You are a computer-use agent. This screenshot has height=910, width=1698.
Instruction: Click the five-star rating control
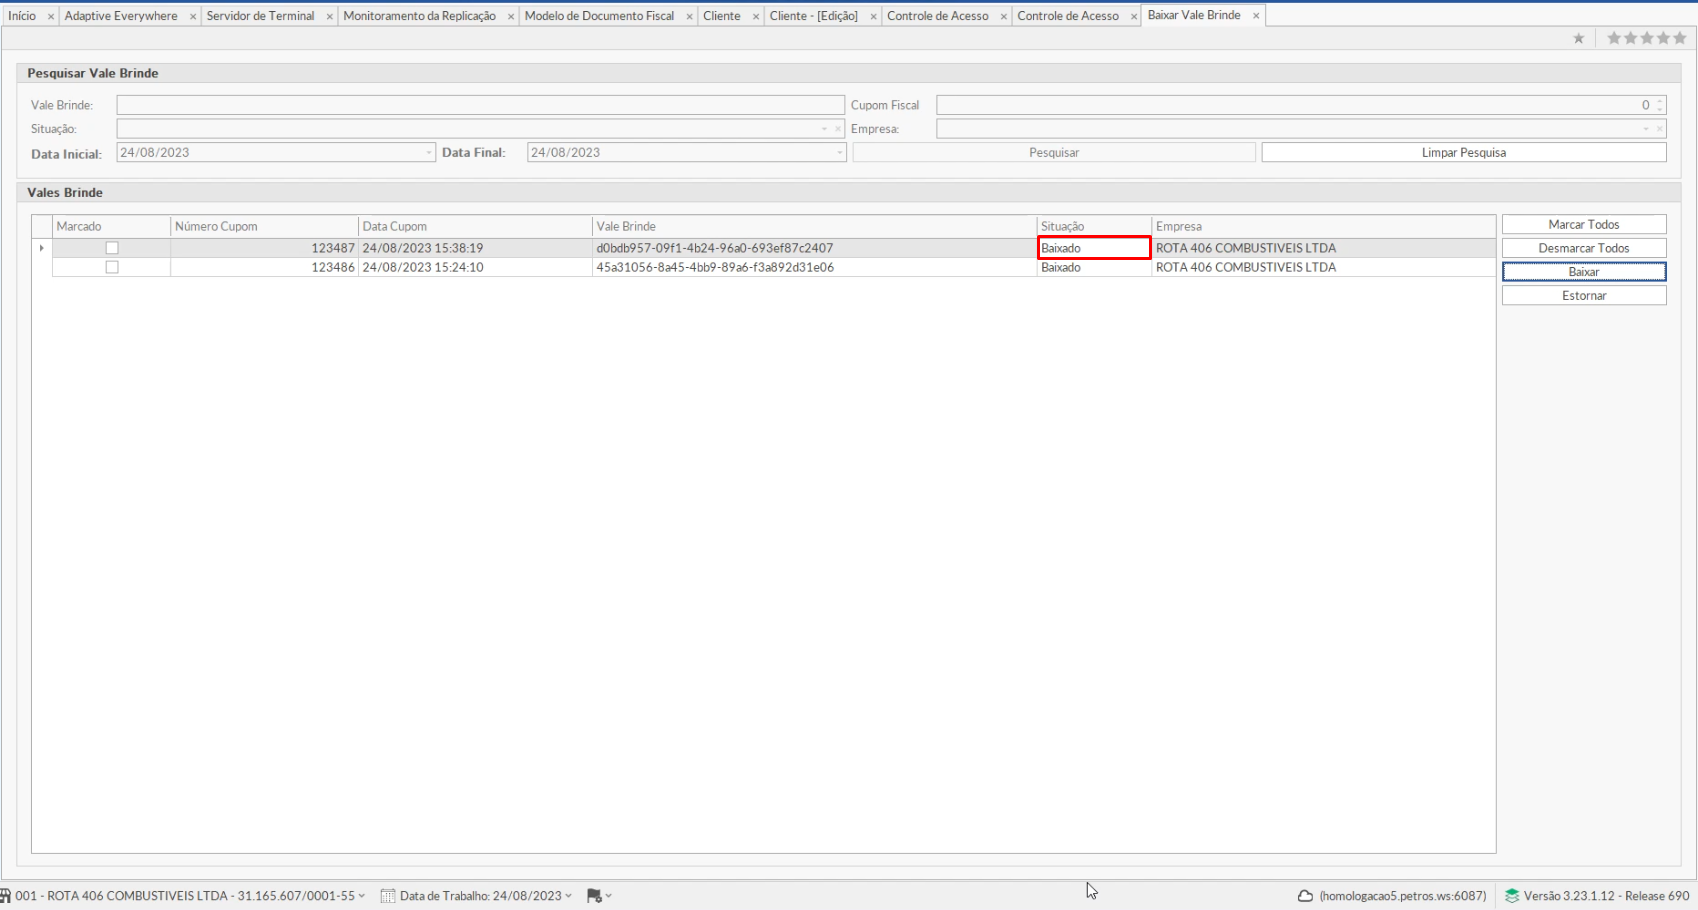[1646, 38]
